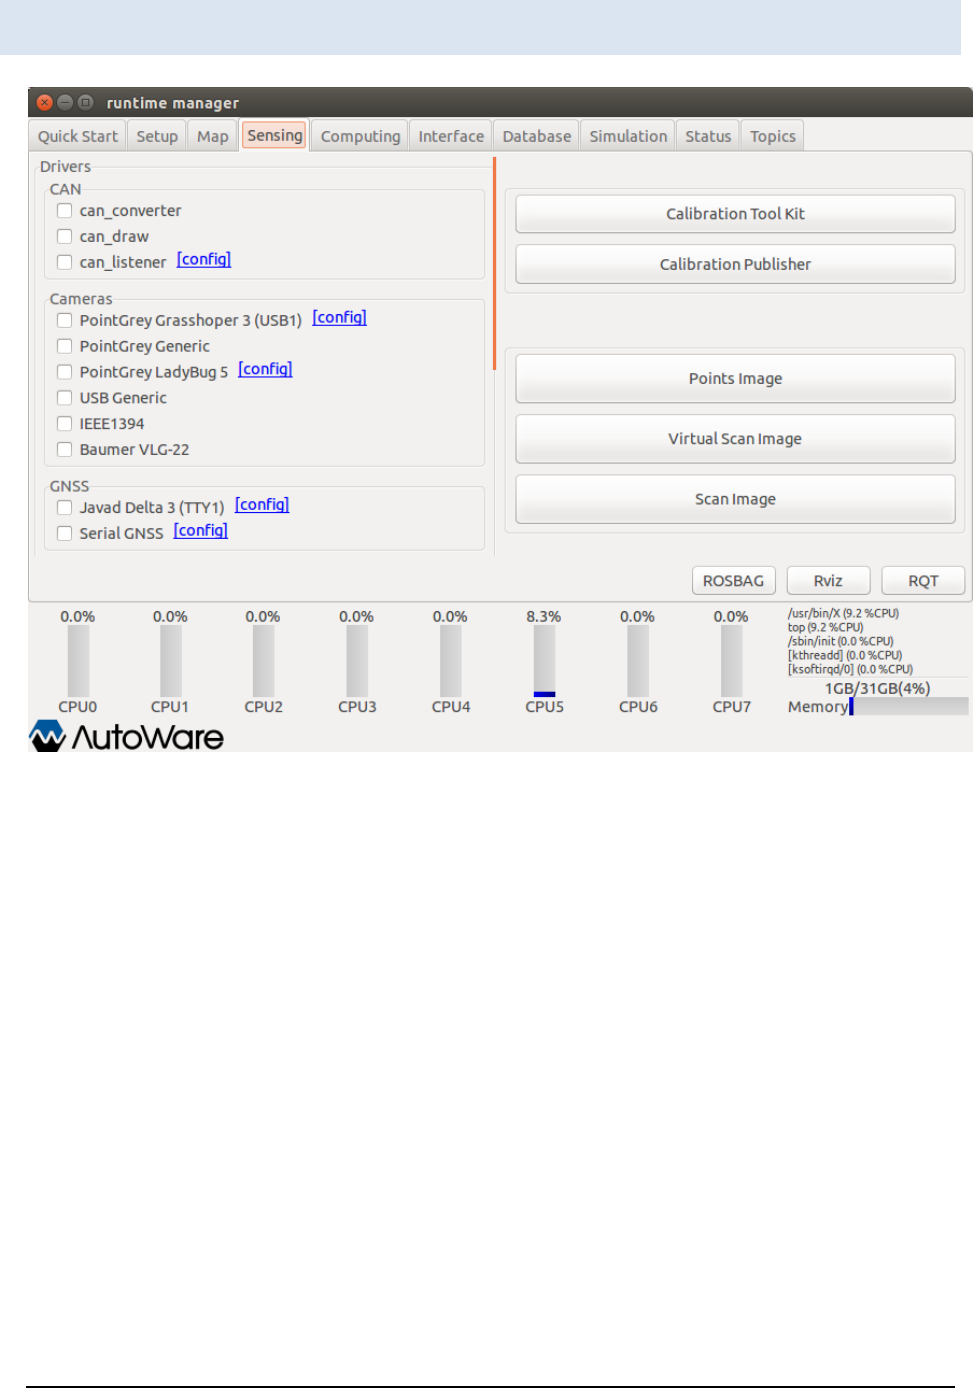973x1388 pixels.
Task: Open the Database tab
Action: (x=537, y=136)
